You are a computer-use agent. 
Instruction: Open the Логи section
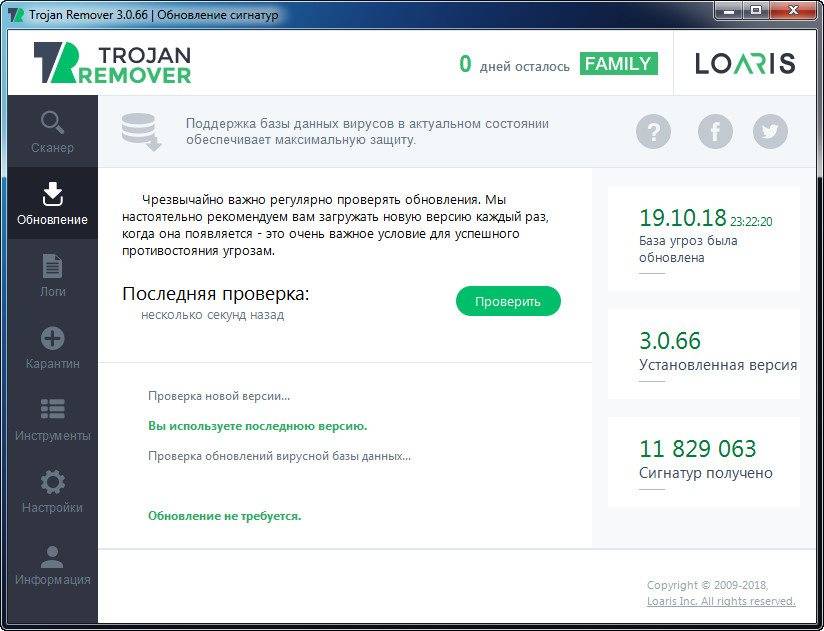pos(53,275)
